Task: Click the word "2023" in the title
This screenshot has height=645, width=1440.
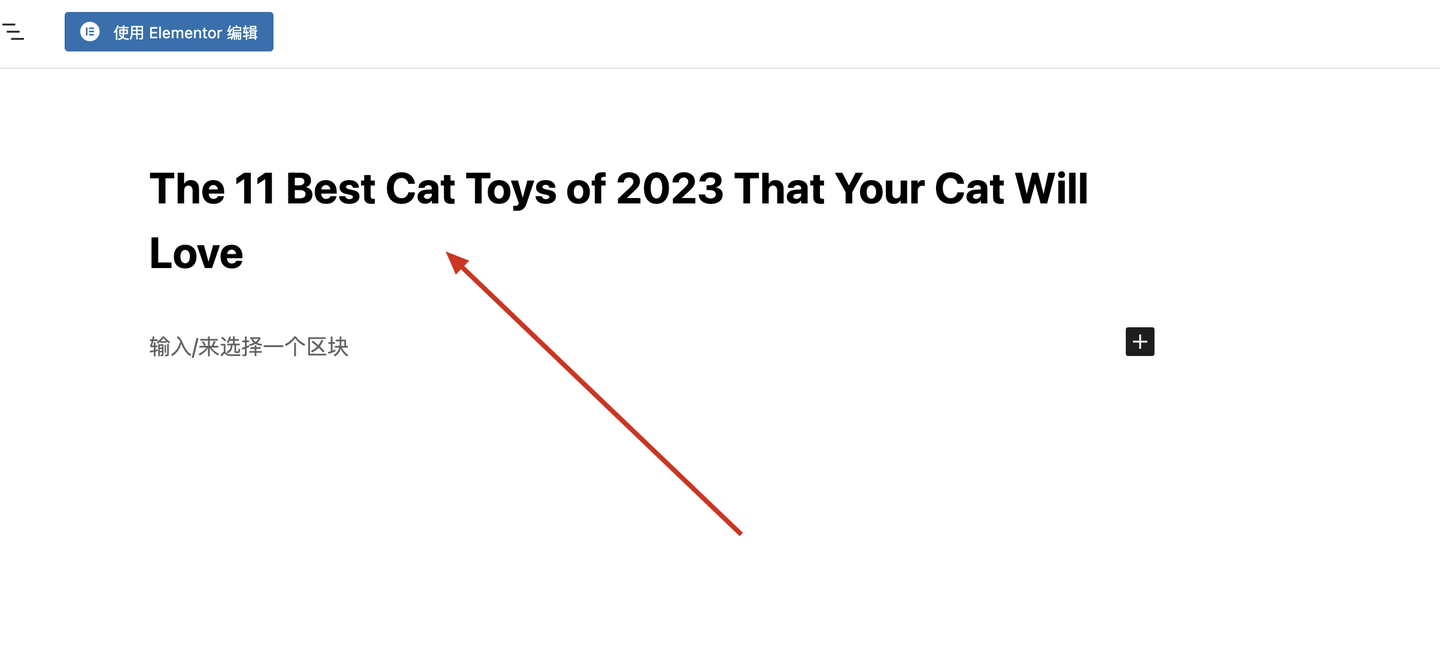Action: point(669,188)
